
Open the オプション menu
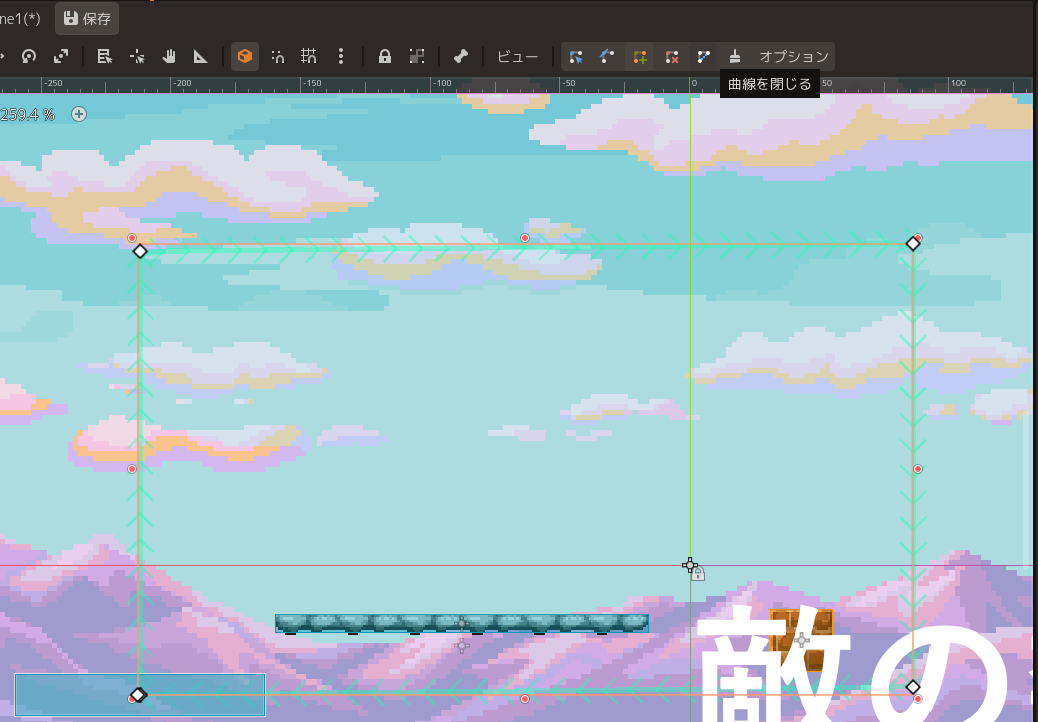[x=794, y=56]
